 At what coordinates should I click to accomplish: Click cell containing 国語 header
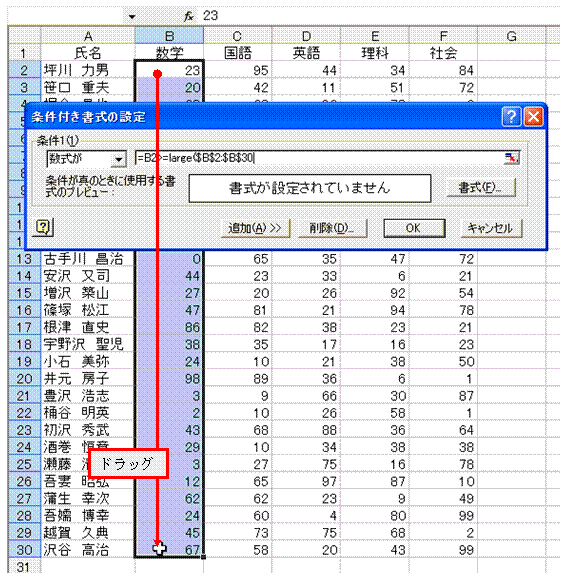click(238, 53)
